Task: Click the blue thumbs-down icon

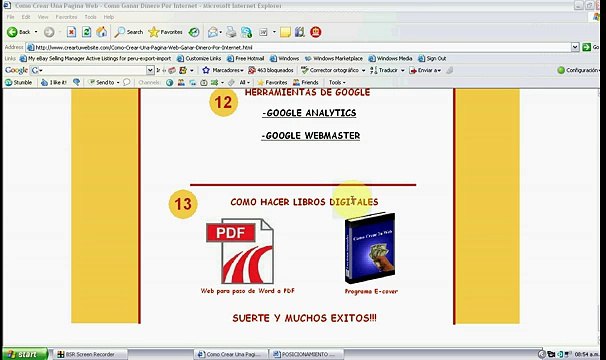Action: click(77, 82)
